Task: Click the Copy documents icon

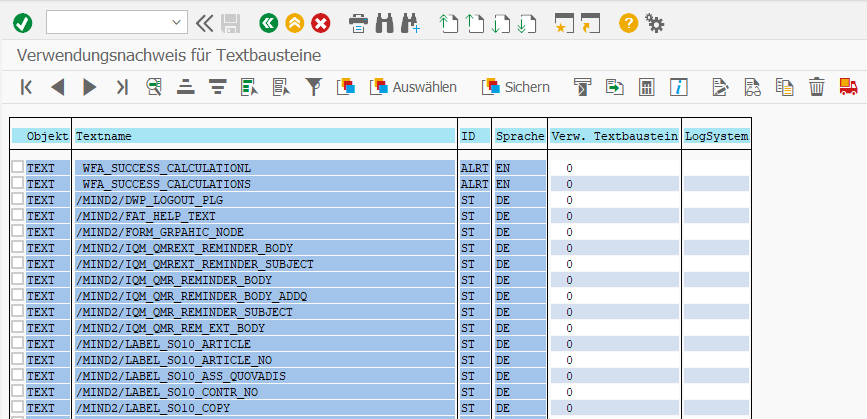Action: click(x=785, y=87)
